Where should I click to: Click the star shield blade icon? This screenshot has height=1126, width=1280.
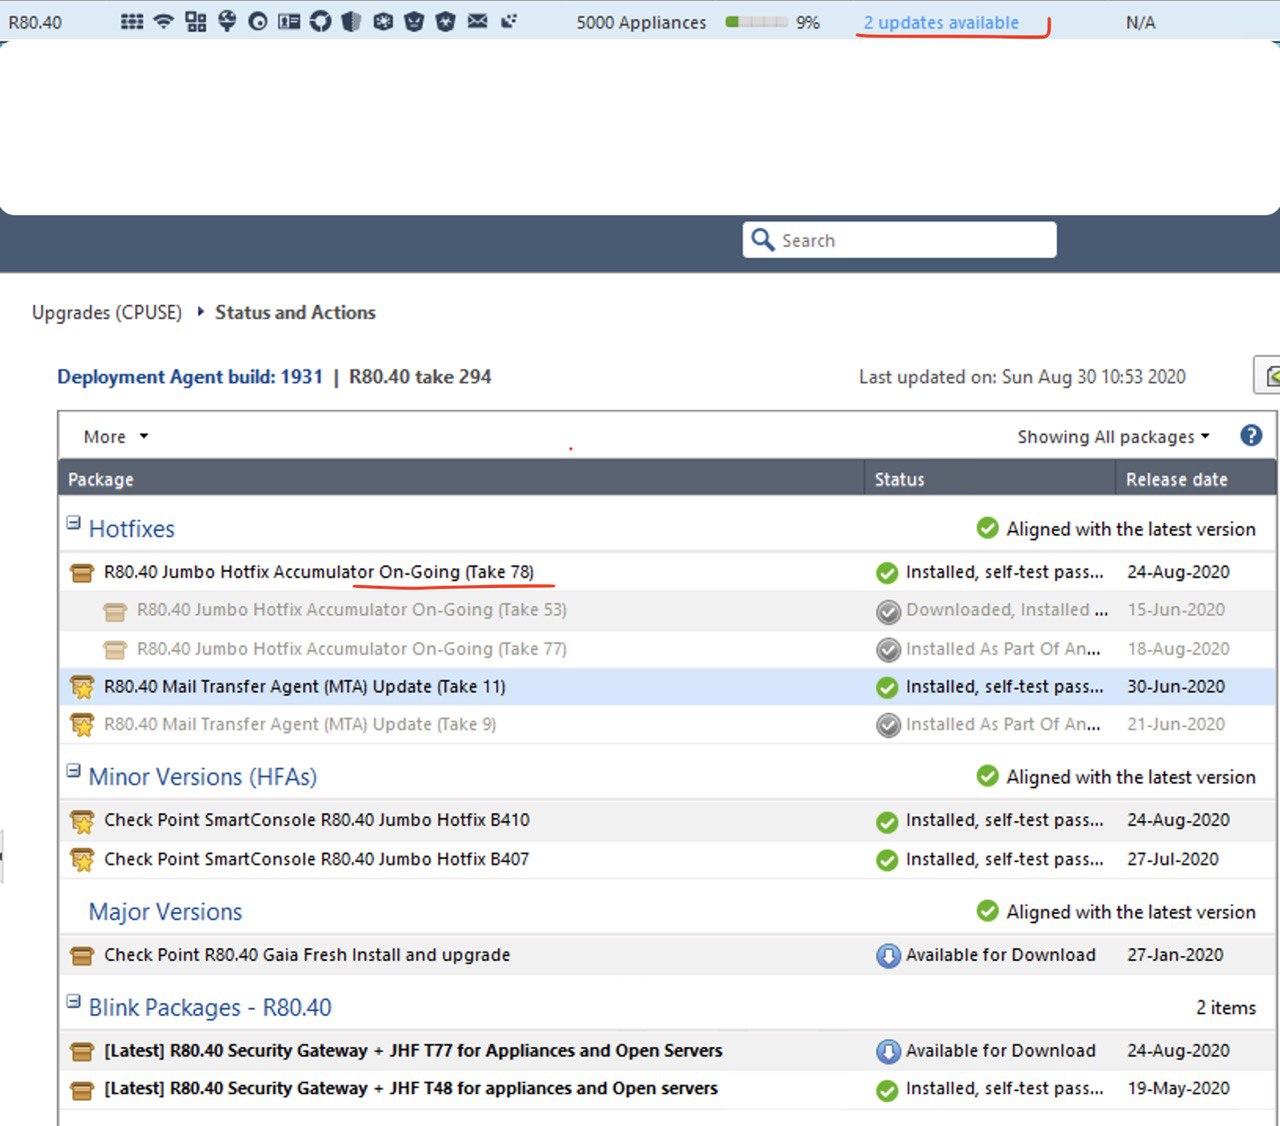click(446, 21)
